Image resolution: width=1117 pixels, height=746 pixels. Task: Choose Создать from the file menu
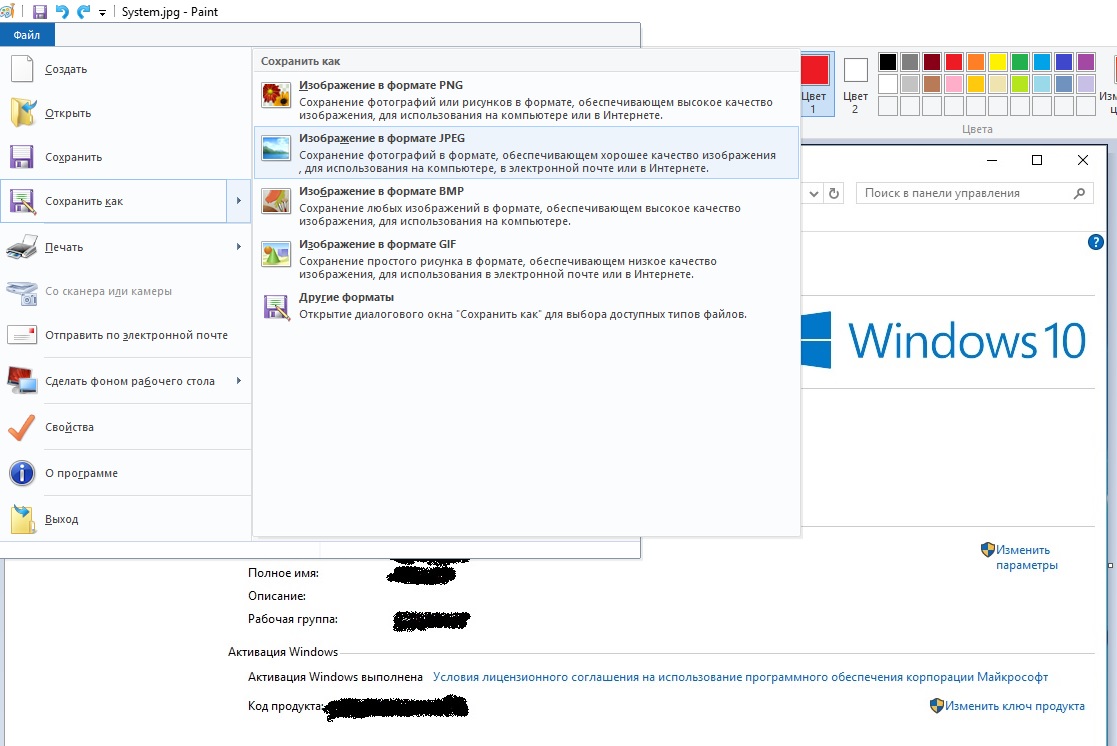tap(125, 69)
